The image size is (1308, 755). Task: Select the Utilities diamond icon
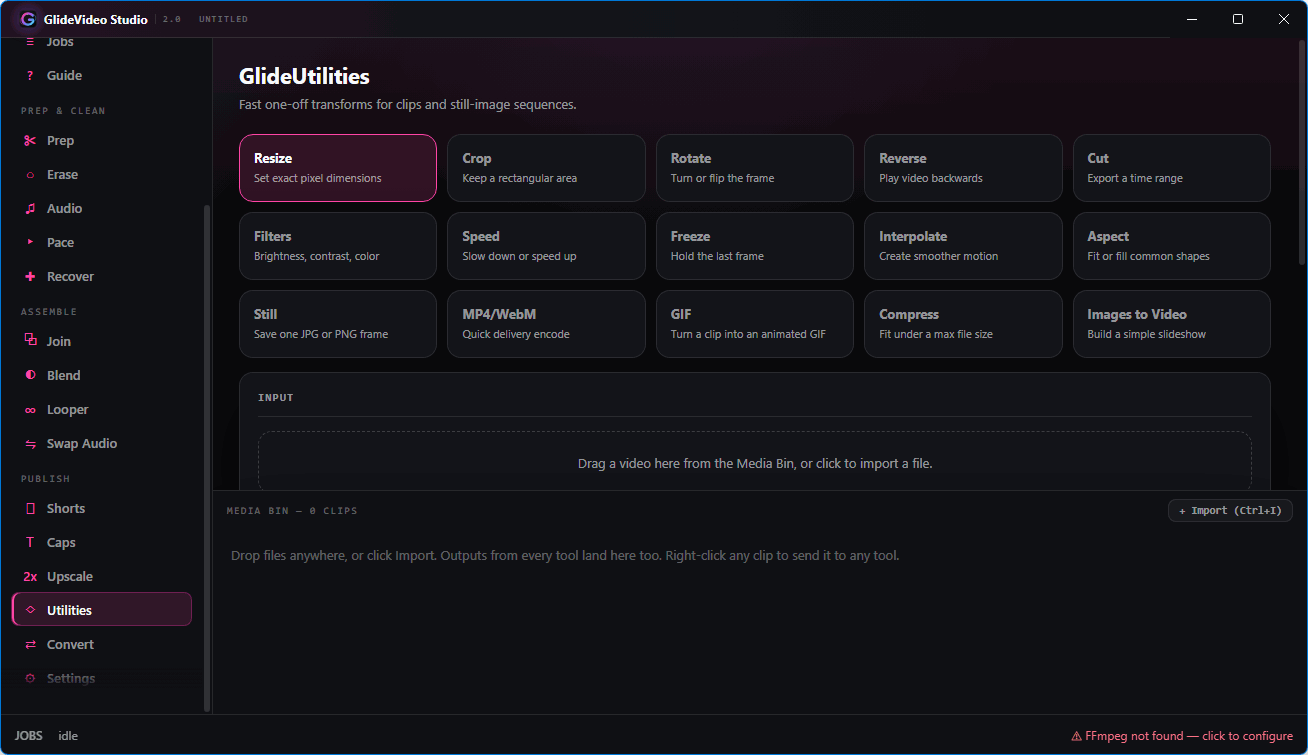pyautogui.click(x=30, y=611)
